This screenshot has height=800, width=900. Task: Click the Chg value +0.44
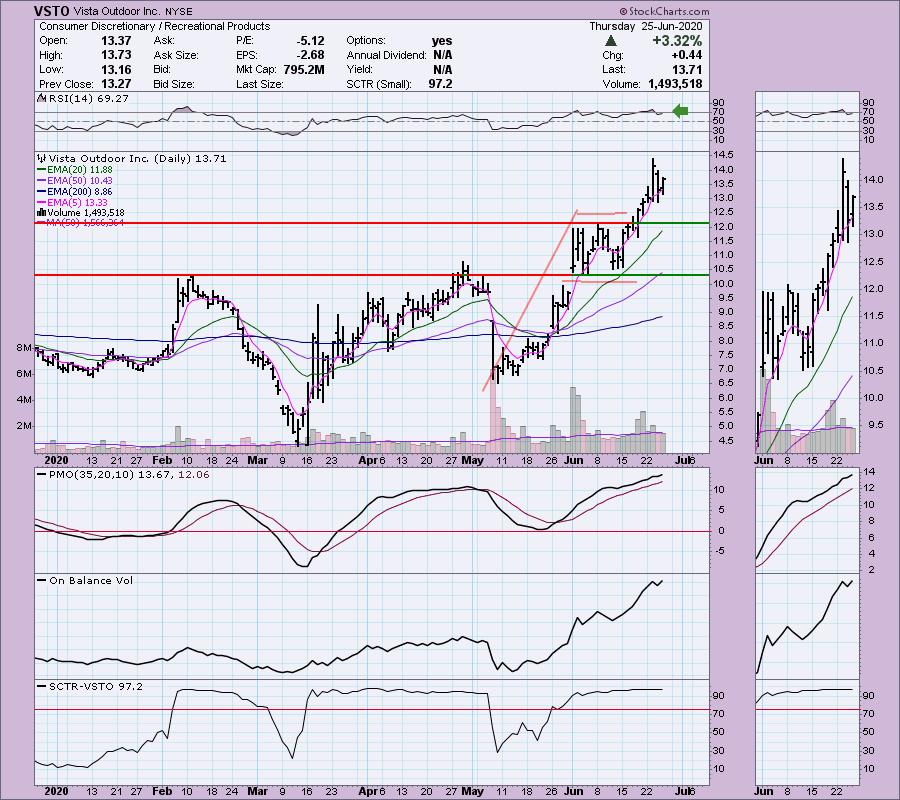(x=686, y=55)
